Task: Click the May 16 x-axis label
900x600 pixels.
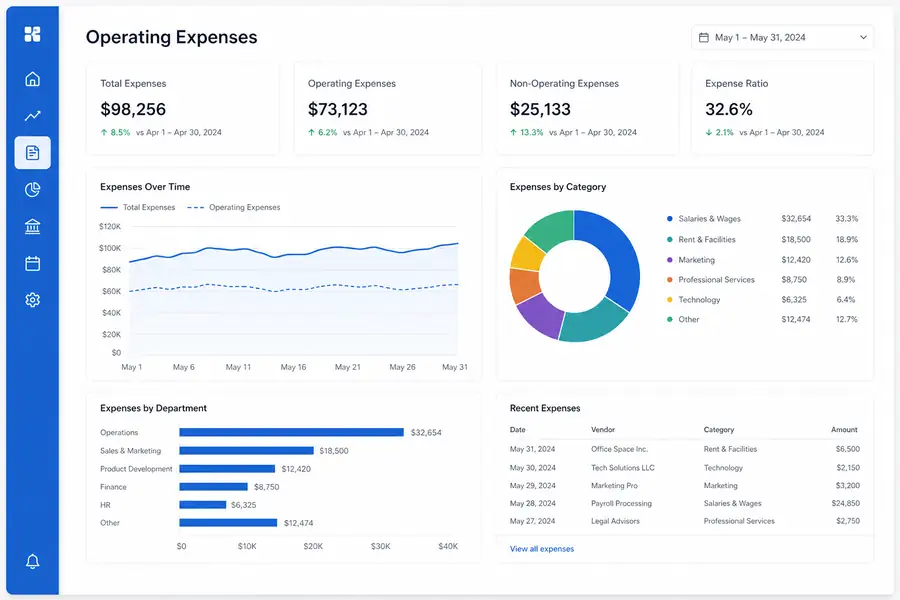Action: tap(293, 367)
